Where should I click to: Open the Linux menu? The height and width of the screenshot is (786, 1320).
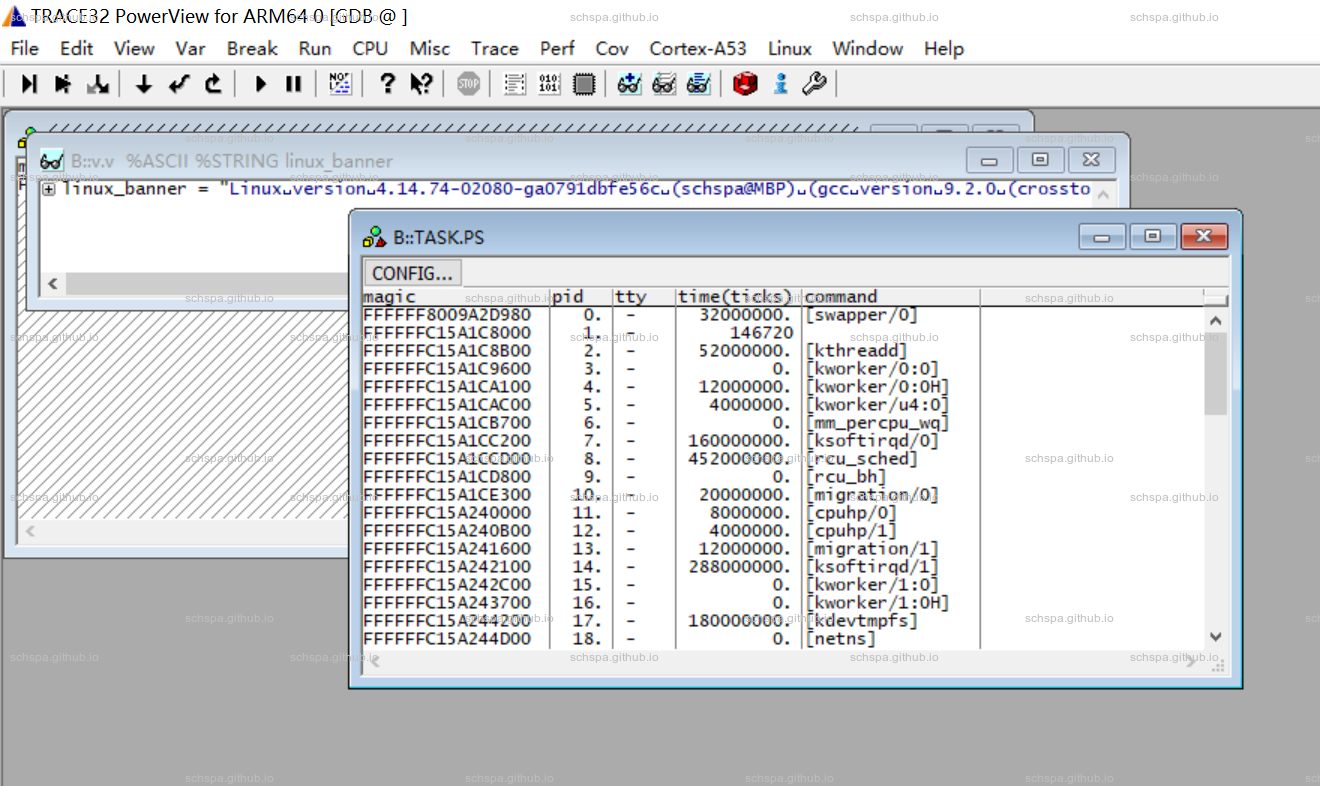789,48
